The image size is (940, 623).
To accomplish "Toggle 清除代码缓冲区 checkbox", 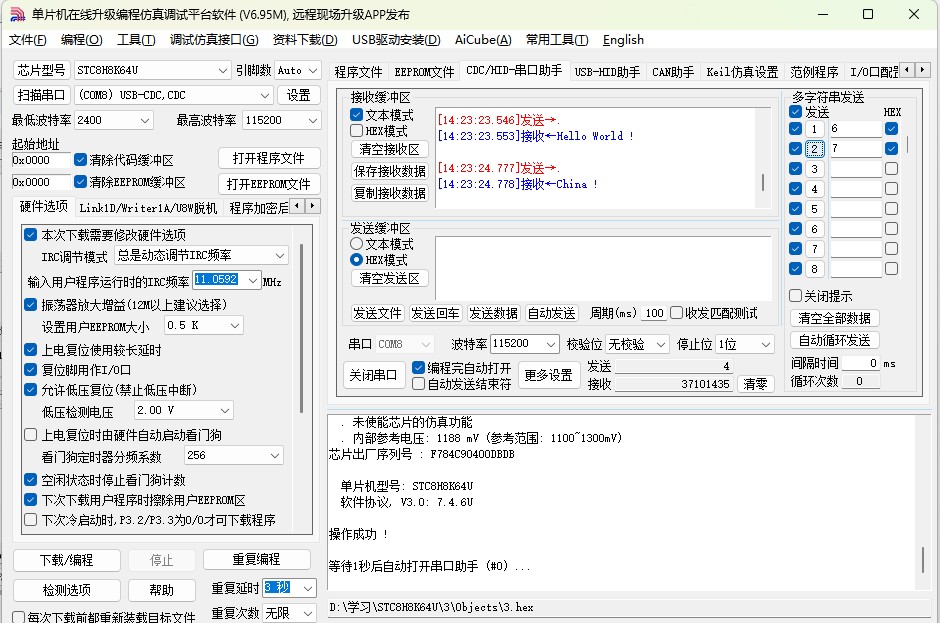I will [81, 160].
